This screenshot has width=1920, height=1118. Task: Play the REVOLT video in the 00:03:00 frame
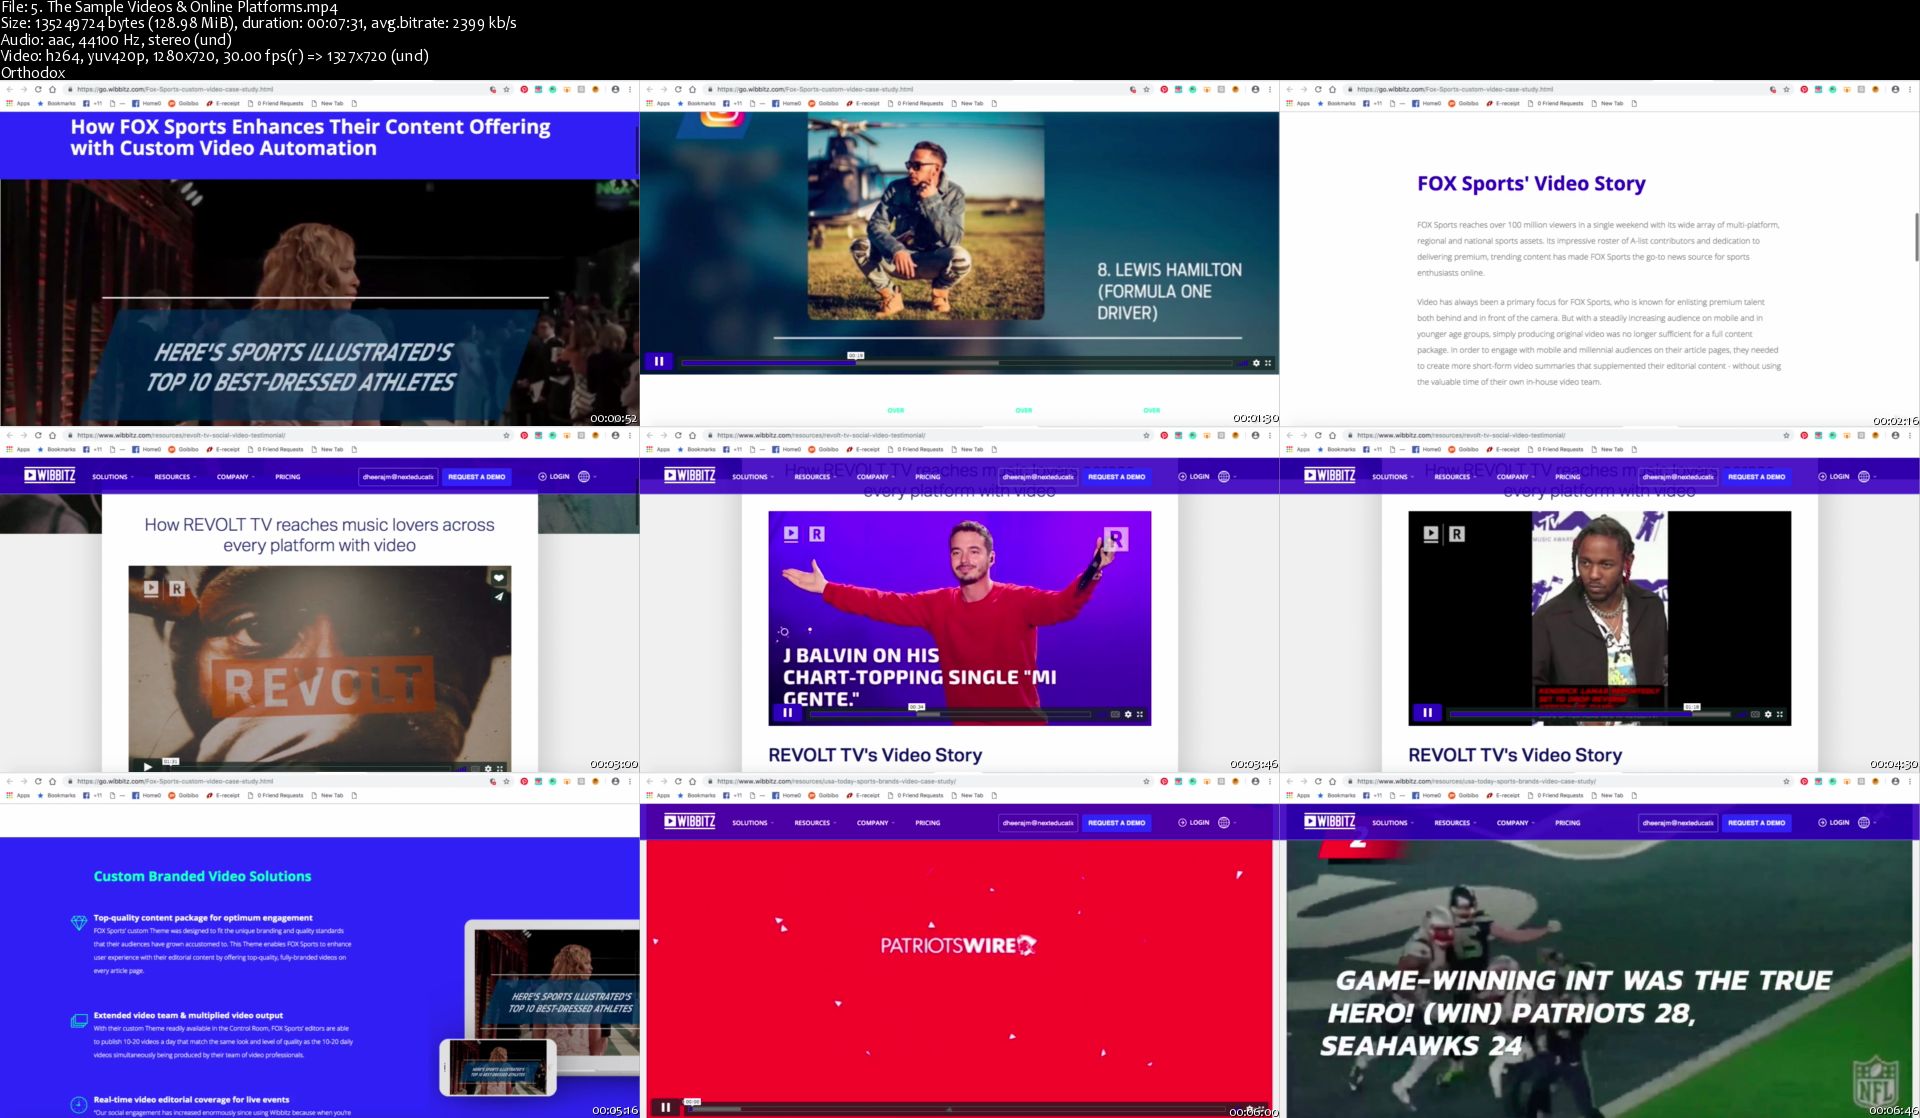[148, 767]
